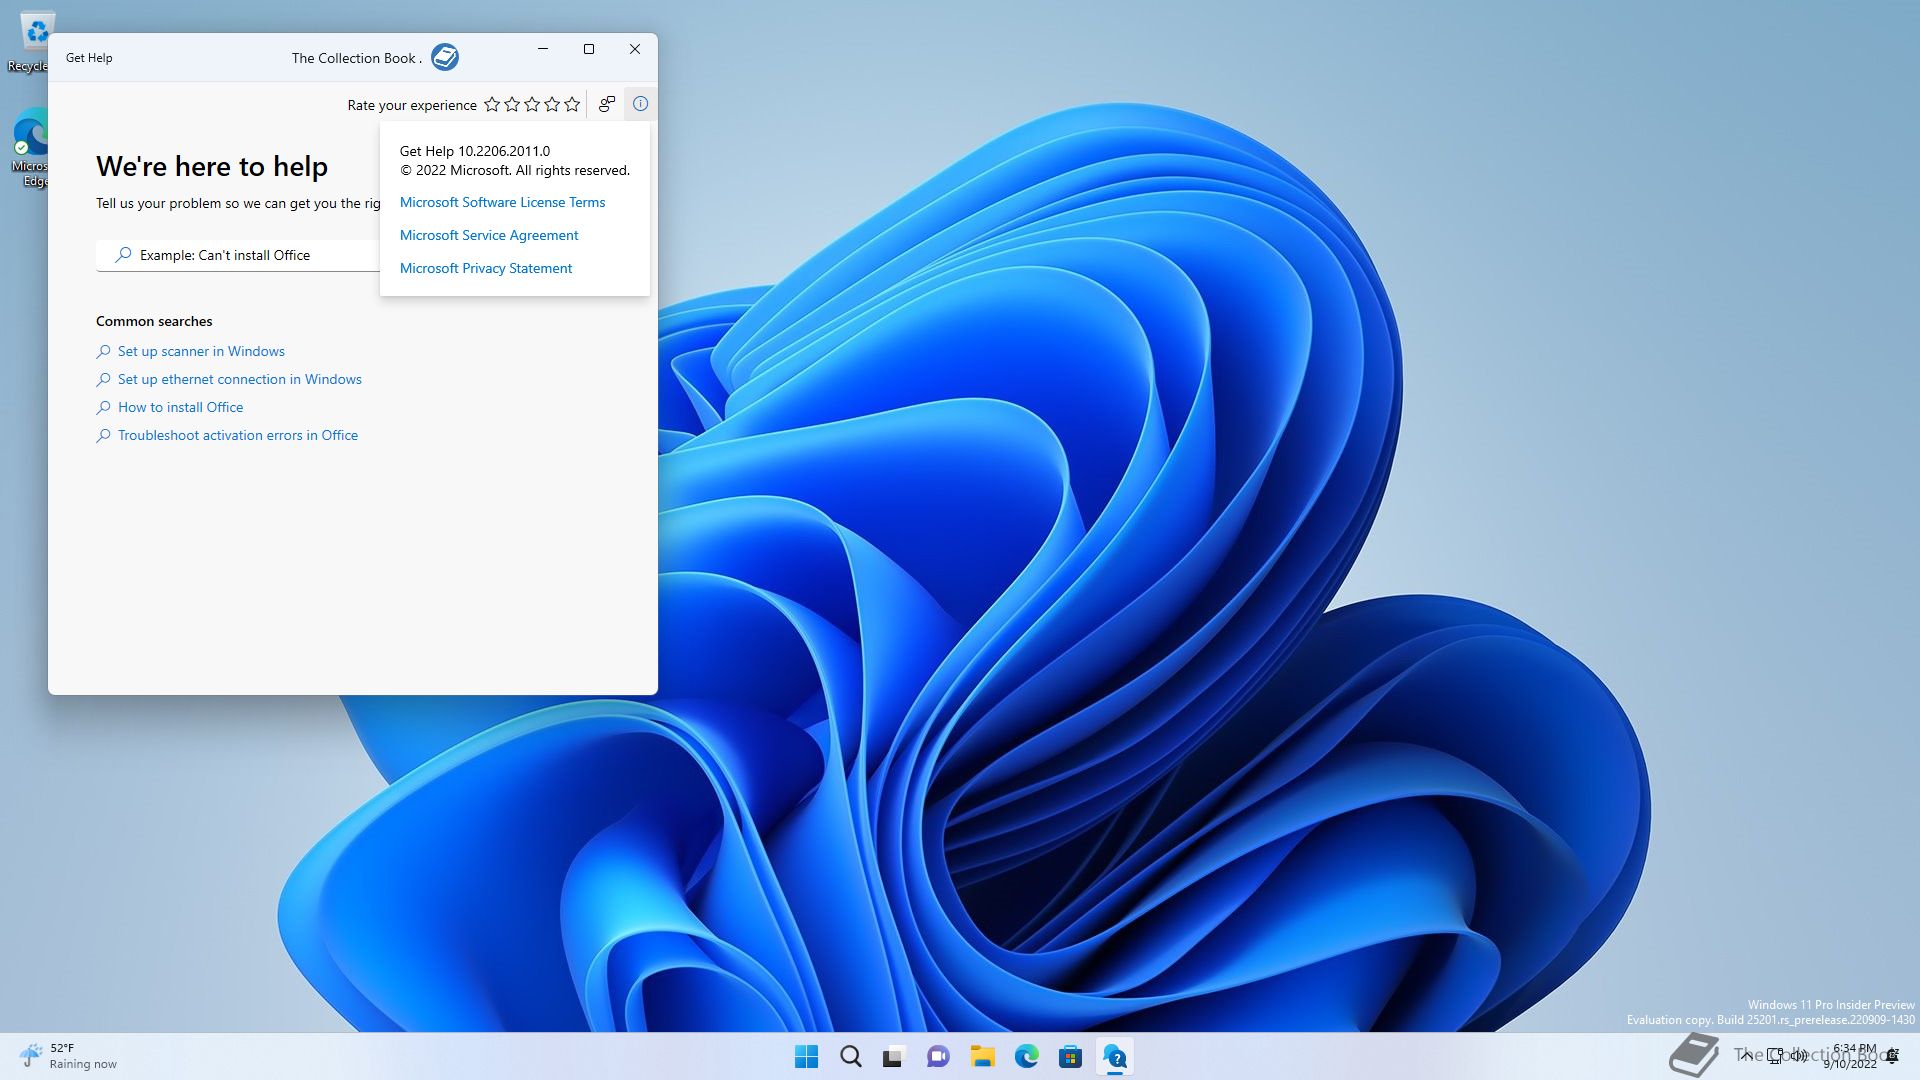The height and width of the screenshot is (1080, 1920).
Task: Click the 'Rate your experience' label
Action: (x=412, y=105)
